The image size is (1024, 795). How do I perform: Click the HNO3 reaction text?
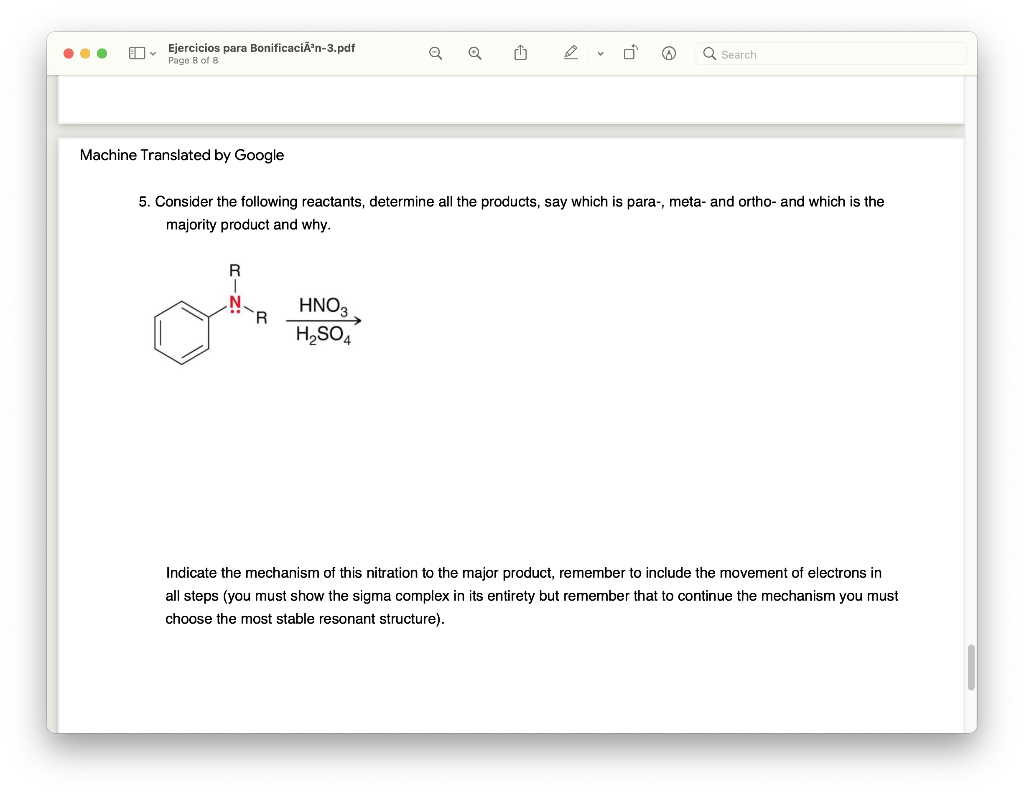pos(321,307)
